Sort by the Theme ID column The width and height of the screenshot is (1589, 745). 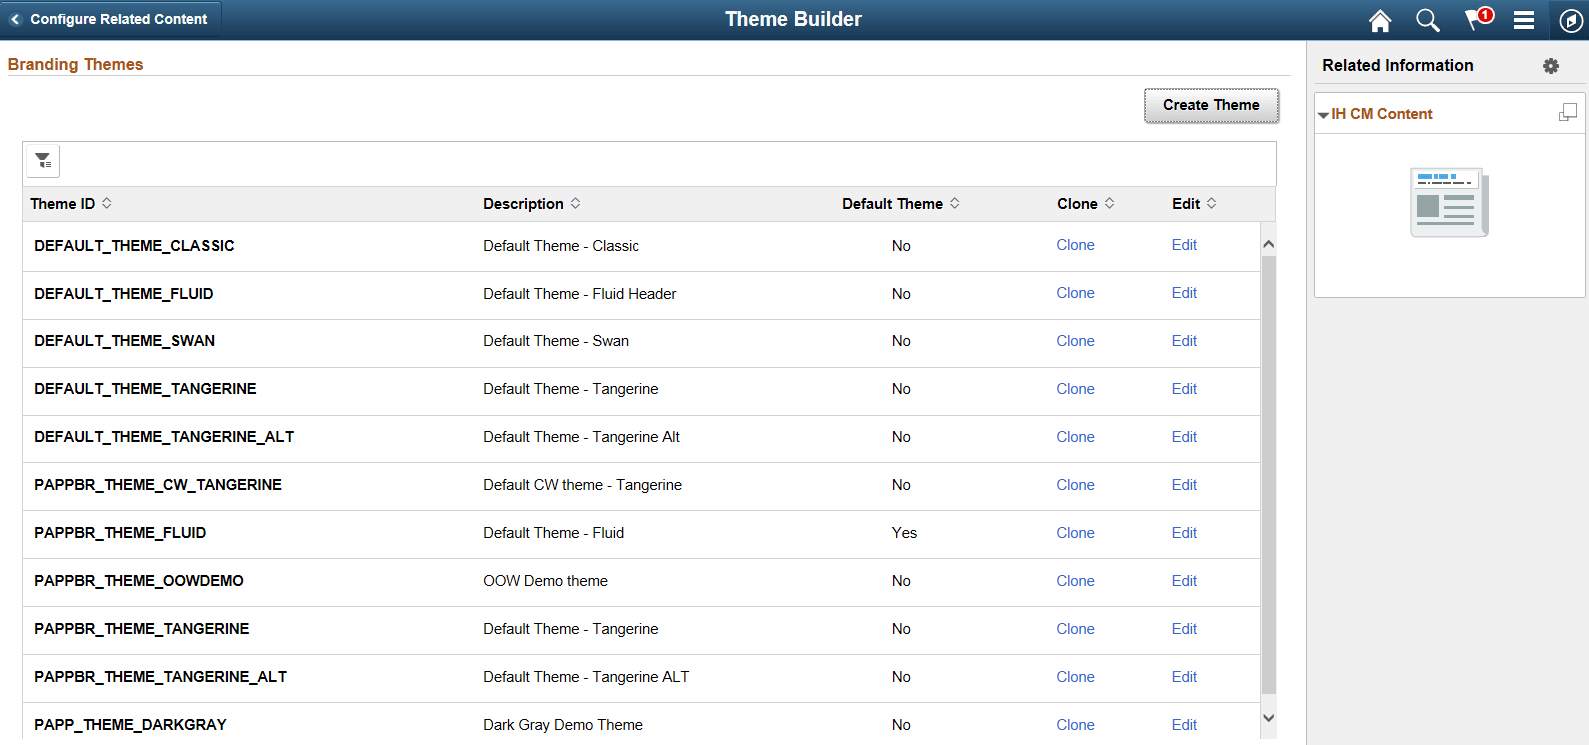(x=71, y=204)
